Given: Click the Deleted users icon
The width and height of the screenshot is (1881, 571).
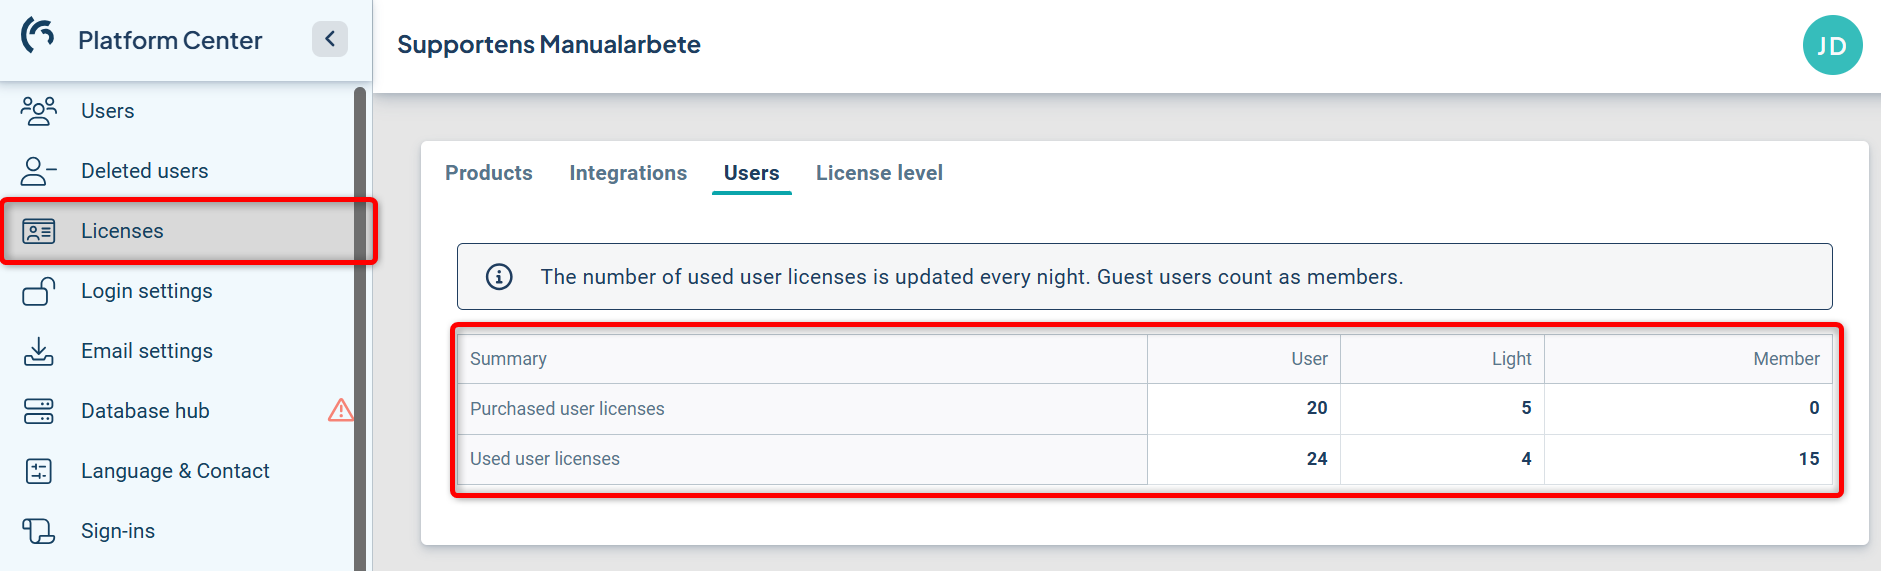Looking at the screenshot, I should [39, 171].
